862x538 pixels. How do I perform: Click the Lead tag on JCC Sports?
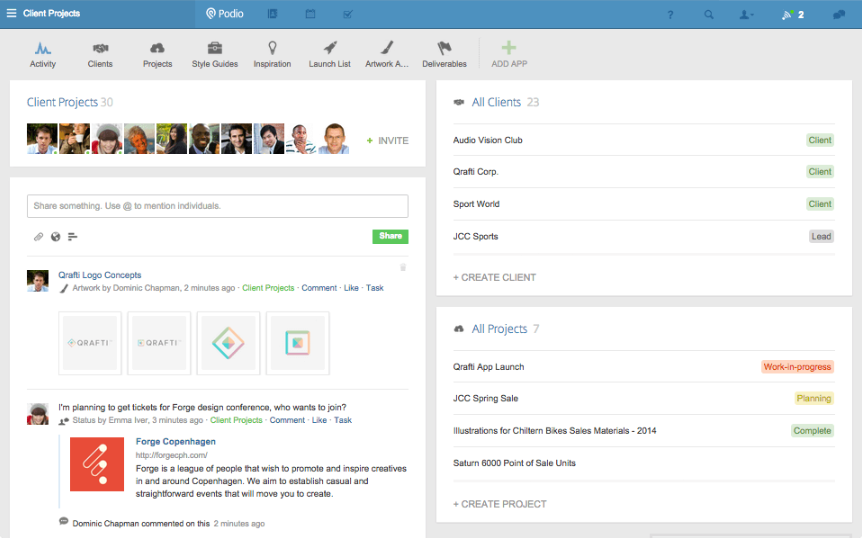pos(821,236)
